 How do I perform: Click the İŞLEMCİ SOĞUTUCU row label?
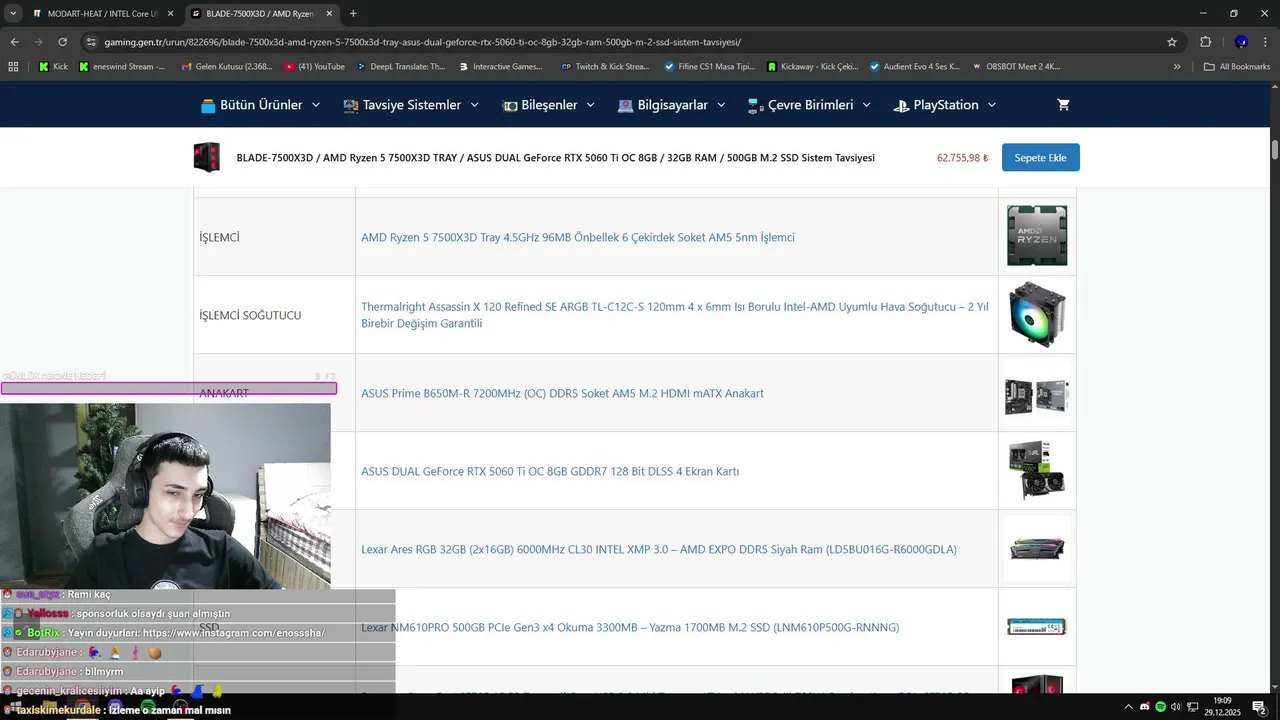250,315
